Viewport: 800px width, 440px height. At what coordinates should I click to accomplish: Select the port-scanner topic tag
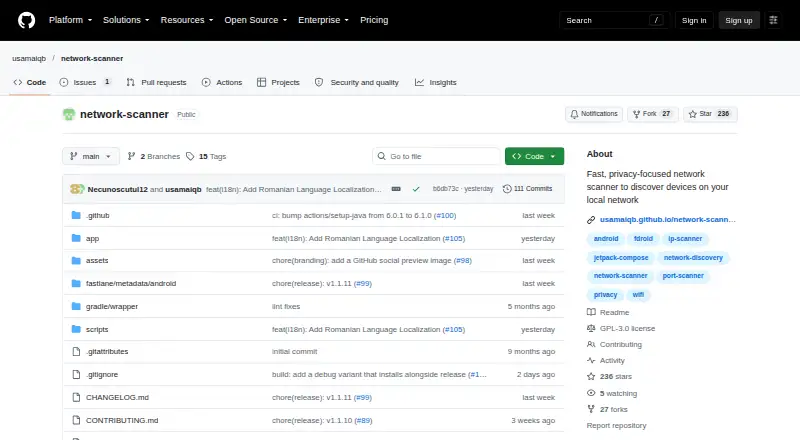pos(683,276)
